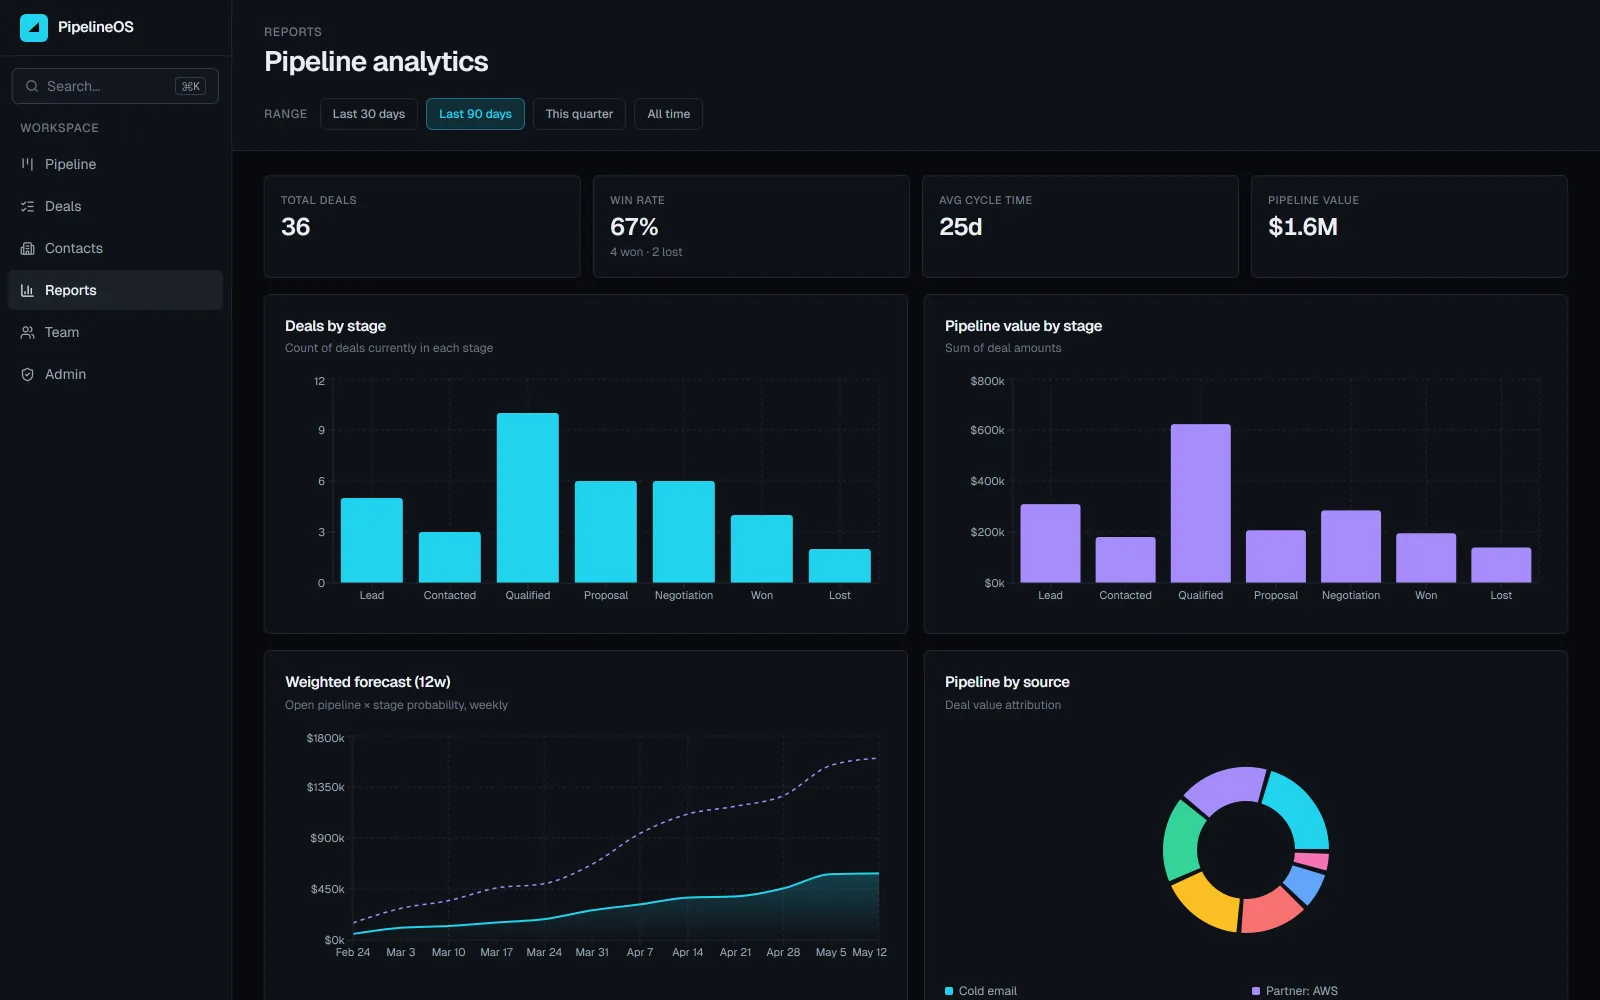Click the Reports bar-chart icon
Viewport: 1600px width, 1000px height.
[28, 290]
